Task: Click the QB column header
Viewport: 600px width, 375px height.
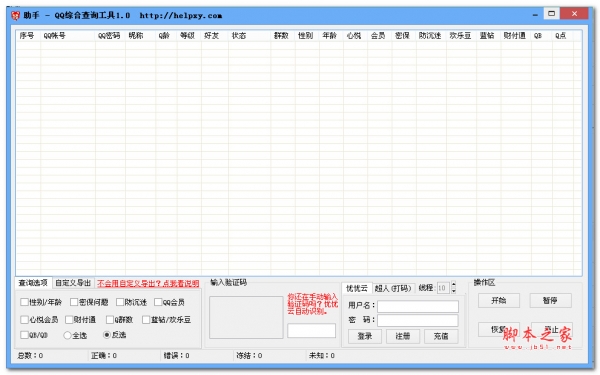Action: [x=541, y=36]
